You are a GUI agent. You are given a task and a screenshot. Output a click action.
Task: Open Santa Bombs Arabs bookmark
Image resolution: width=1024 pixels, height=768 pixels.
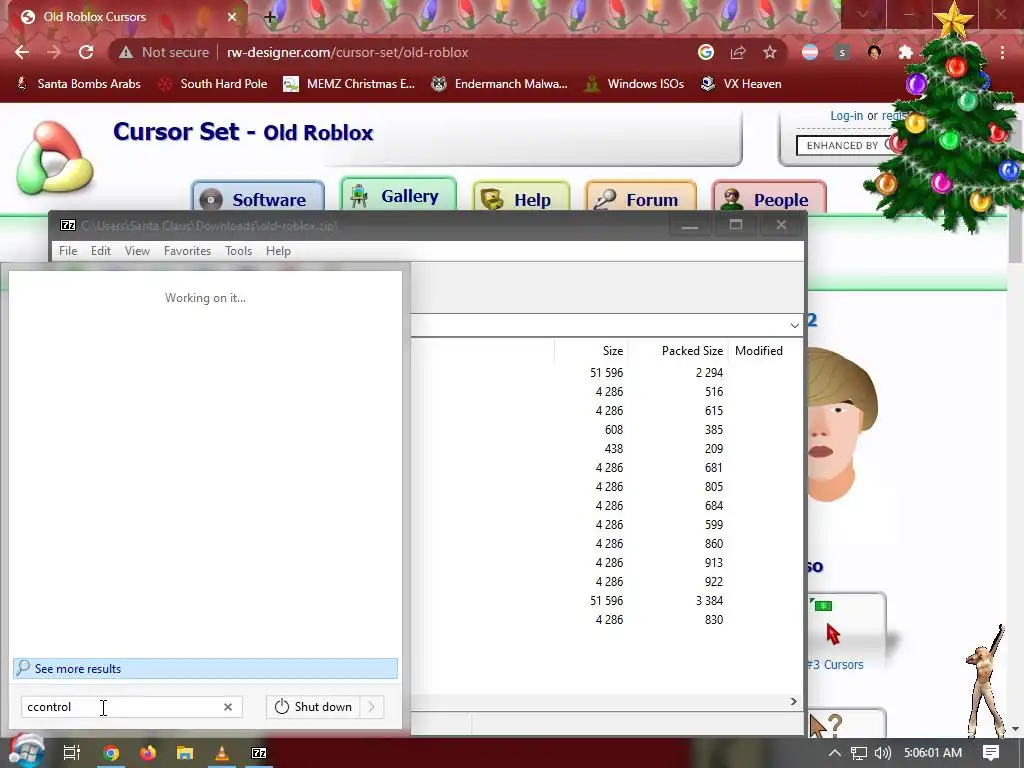click(x=78, y=84)
